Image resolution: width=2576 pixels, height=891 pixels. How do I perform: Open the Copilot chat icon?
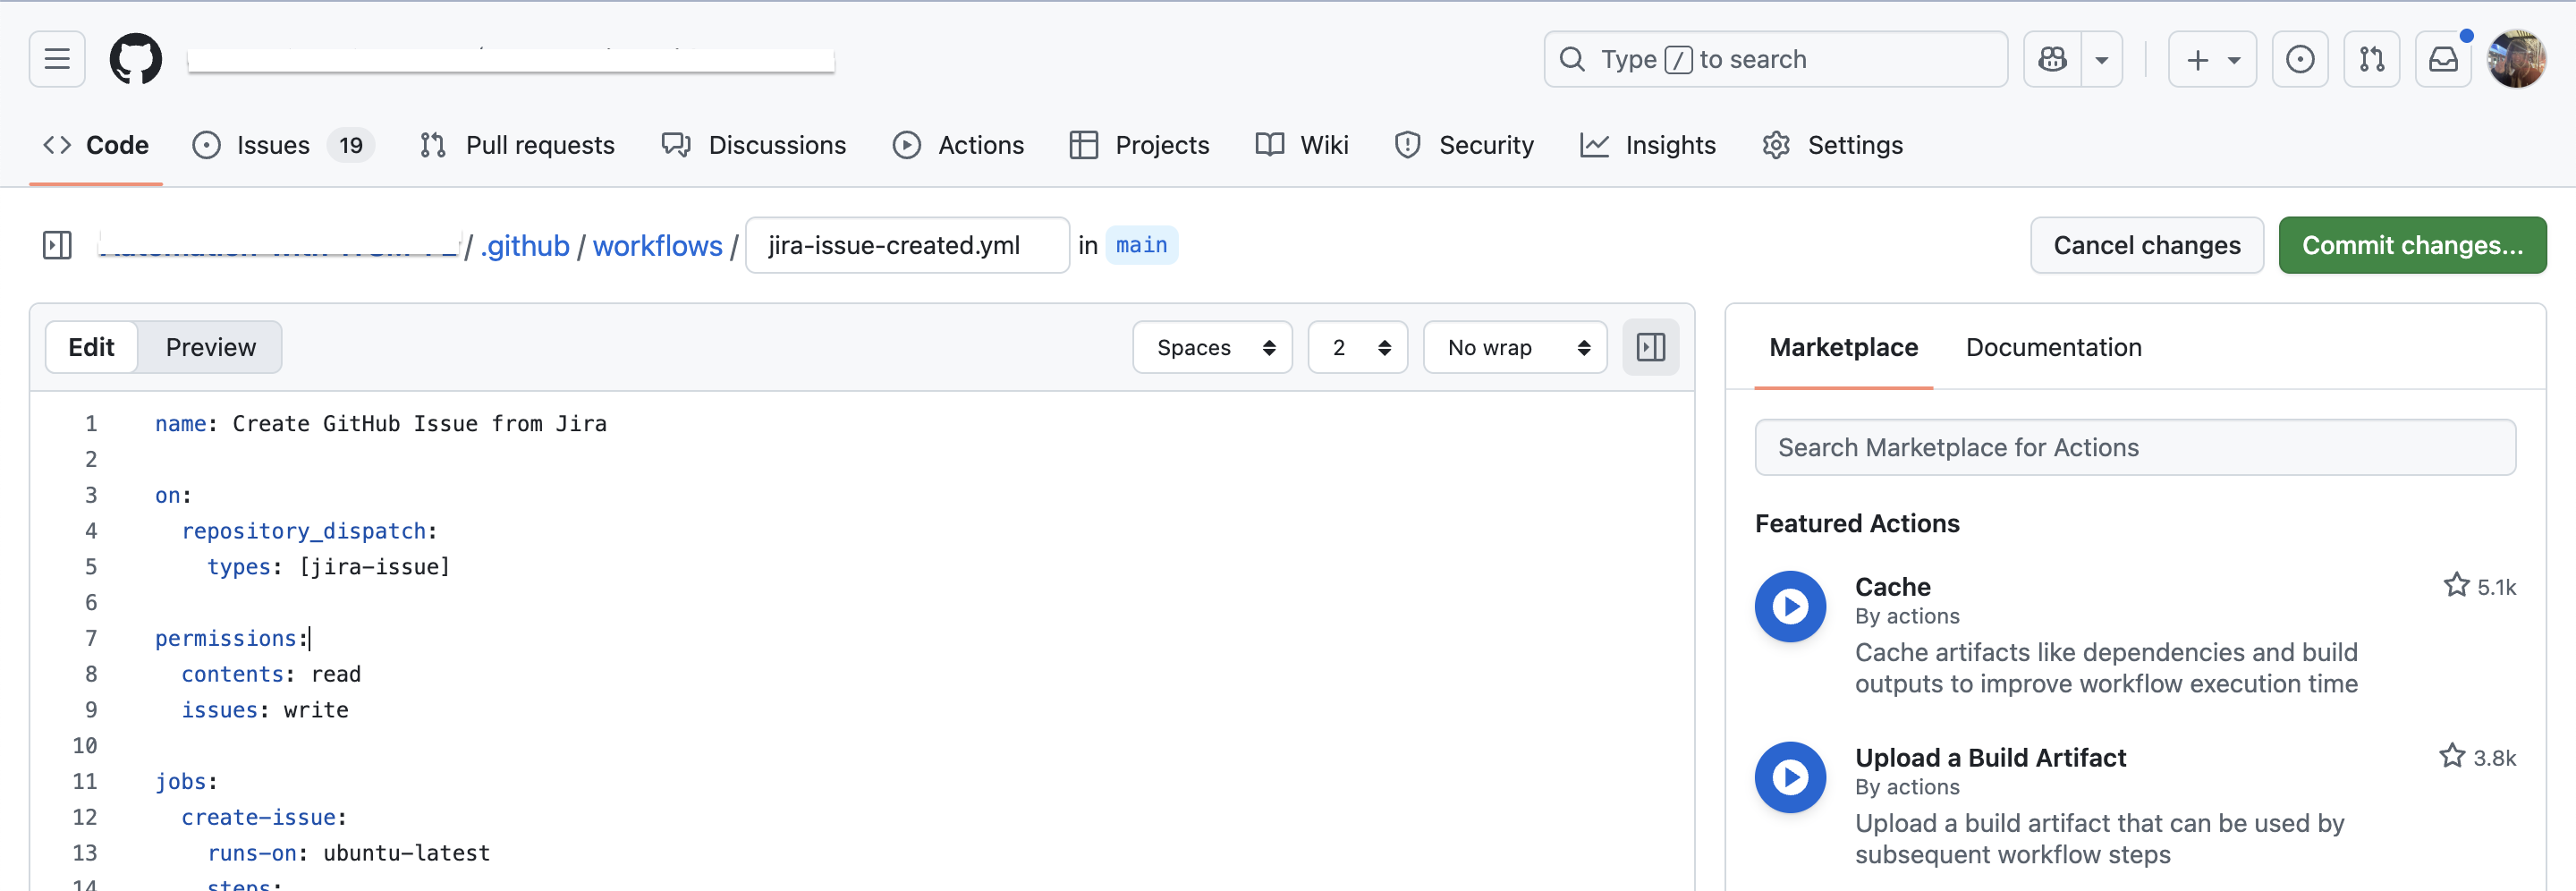coord(2053,59)
